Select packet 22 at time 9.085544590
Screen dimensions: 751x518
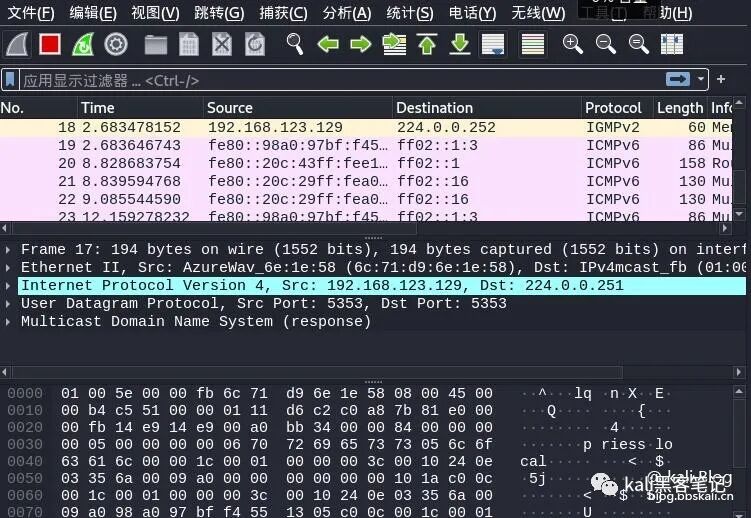tap(366, 199)
